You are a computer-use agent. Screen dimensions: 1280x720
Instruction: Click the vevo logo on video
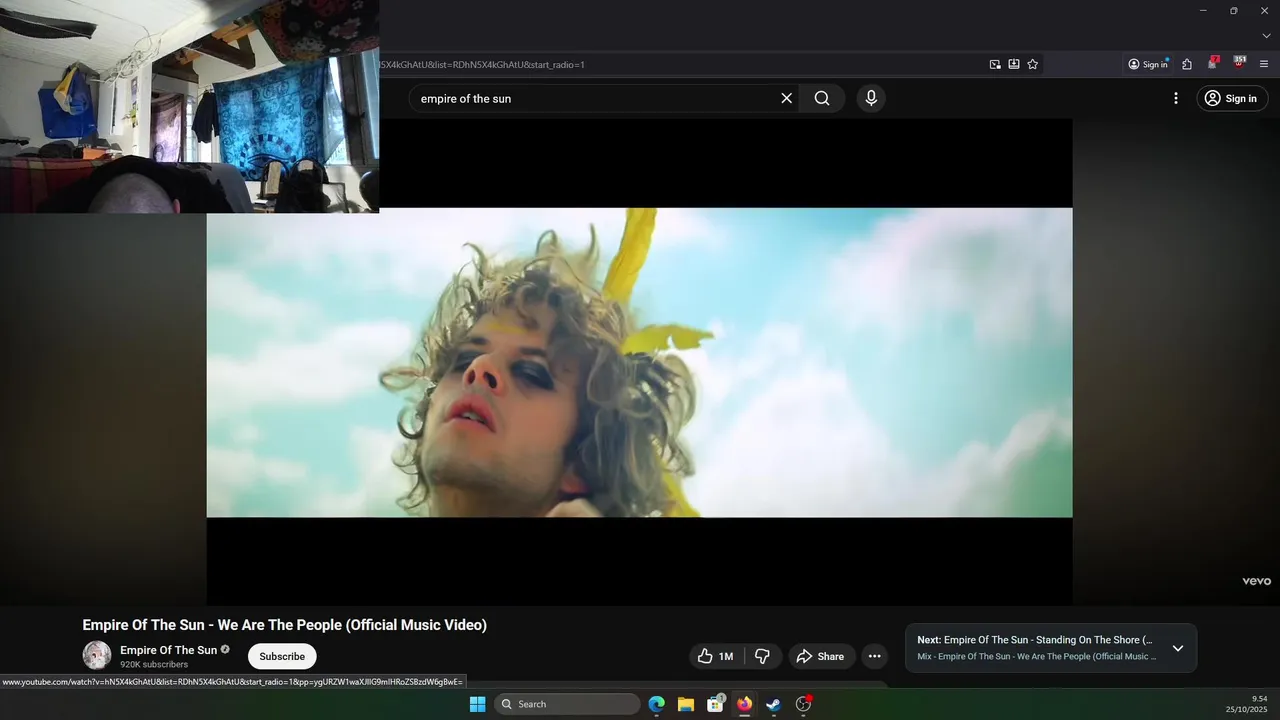click(x=1256, y=581)
